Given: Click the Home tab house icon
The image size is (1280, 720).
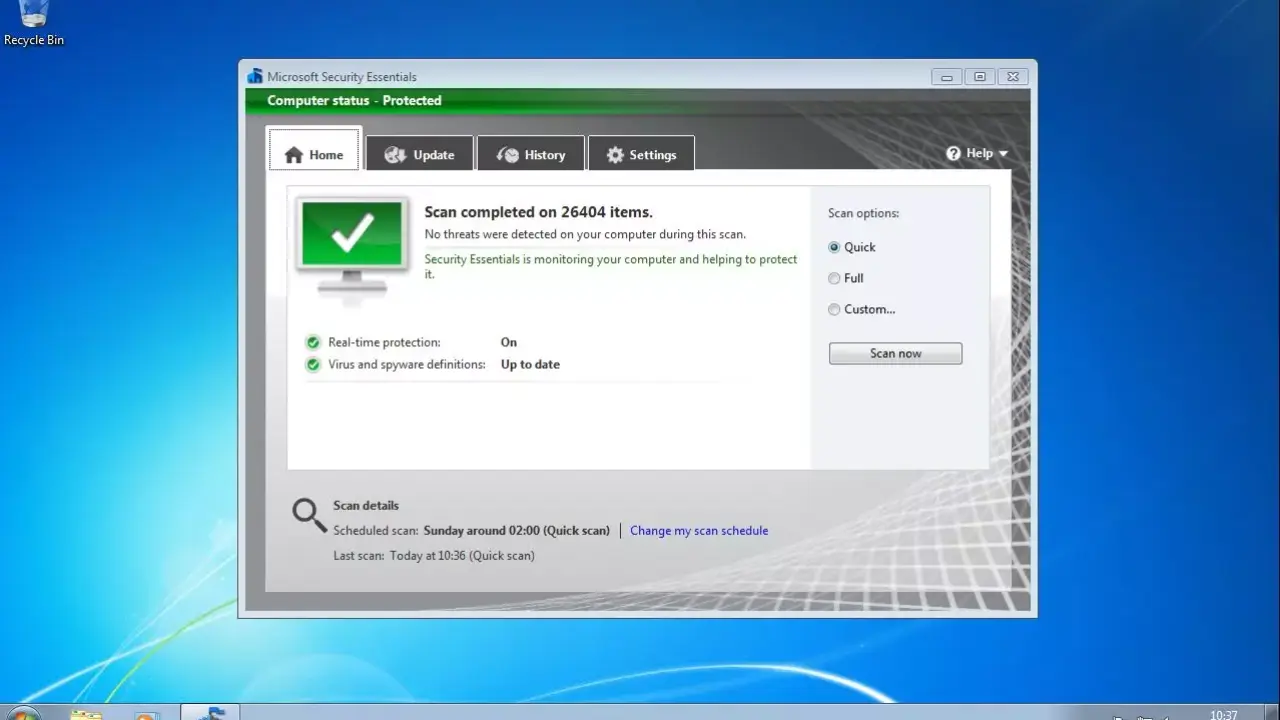Looking at the screenshot, I should point(293,155).
